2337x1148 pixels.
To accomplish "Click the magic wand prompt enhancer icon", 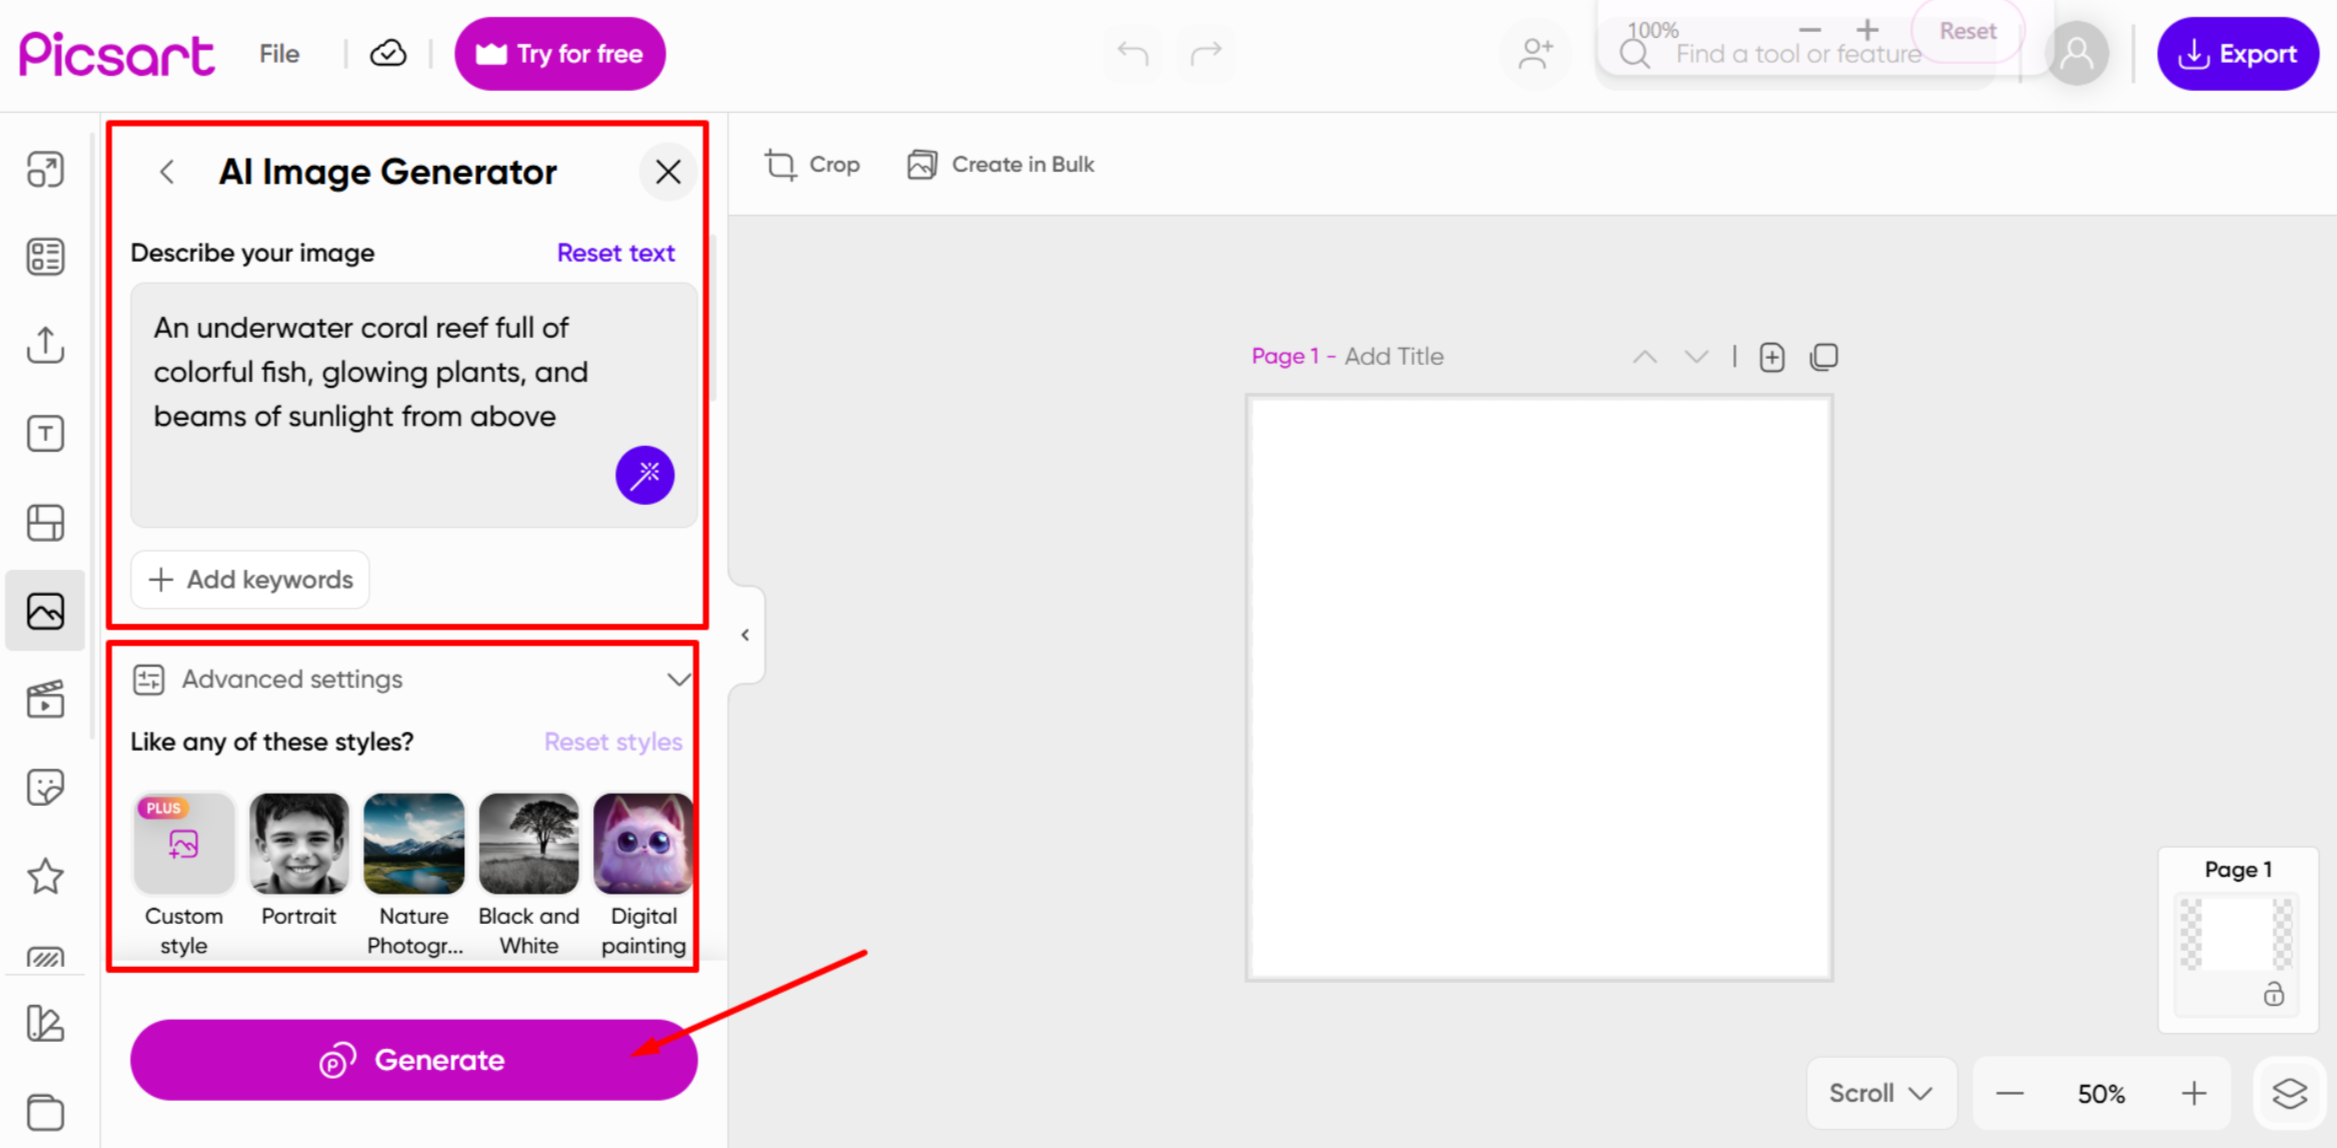I will click(x=645, y=475).
